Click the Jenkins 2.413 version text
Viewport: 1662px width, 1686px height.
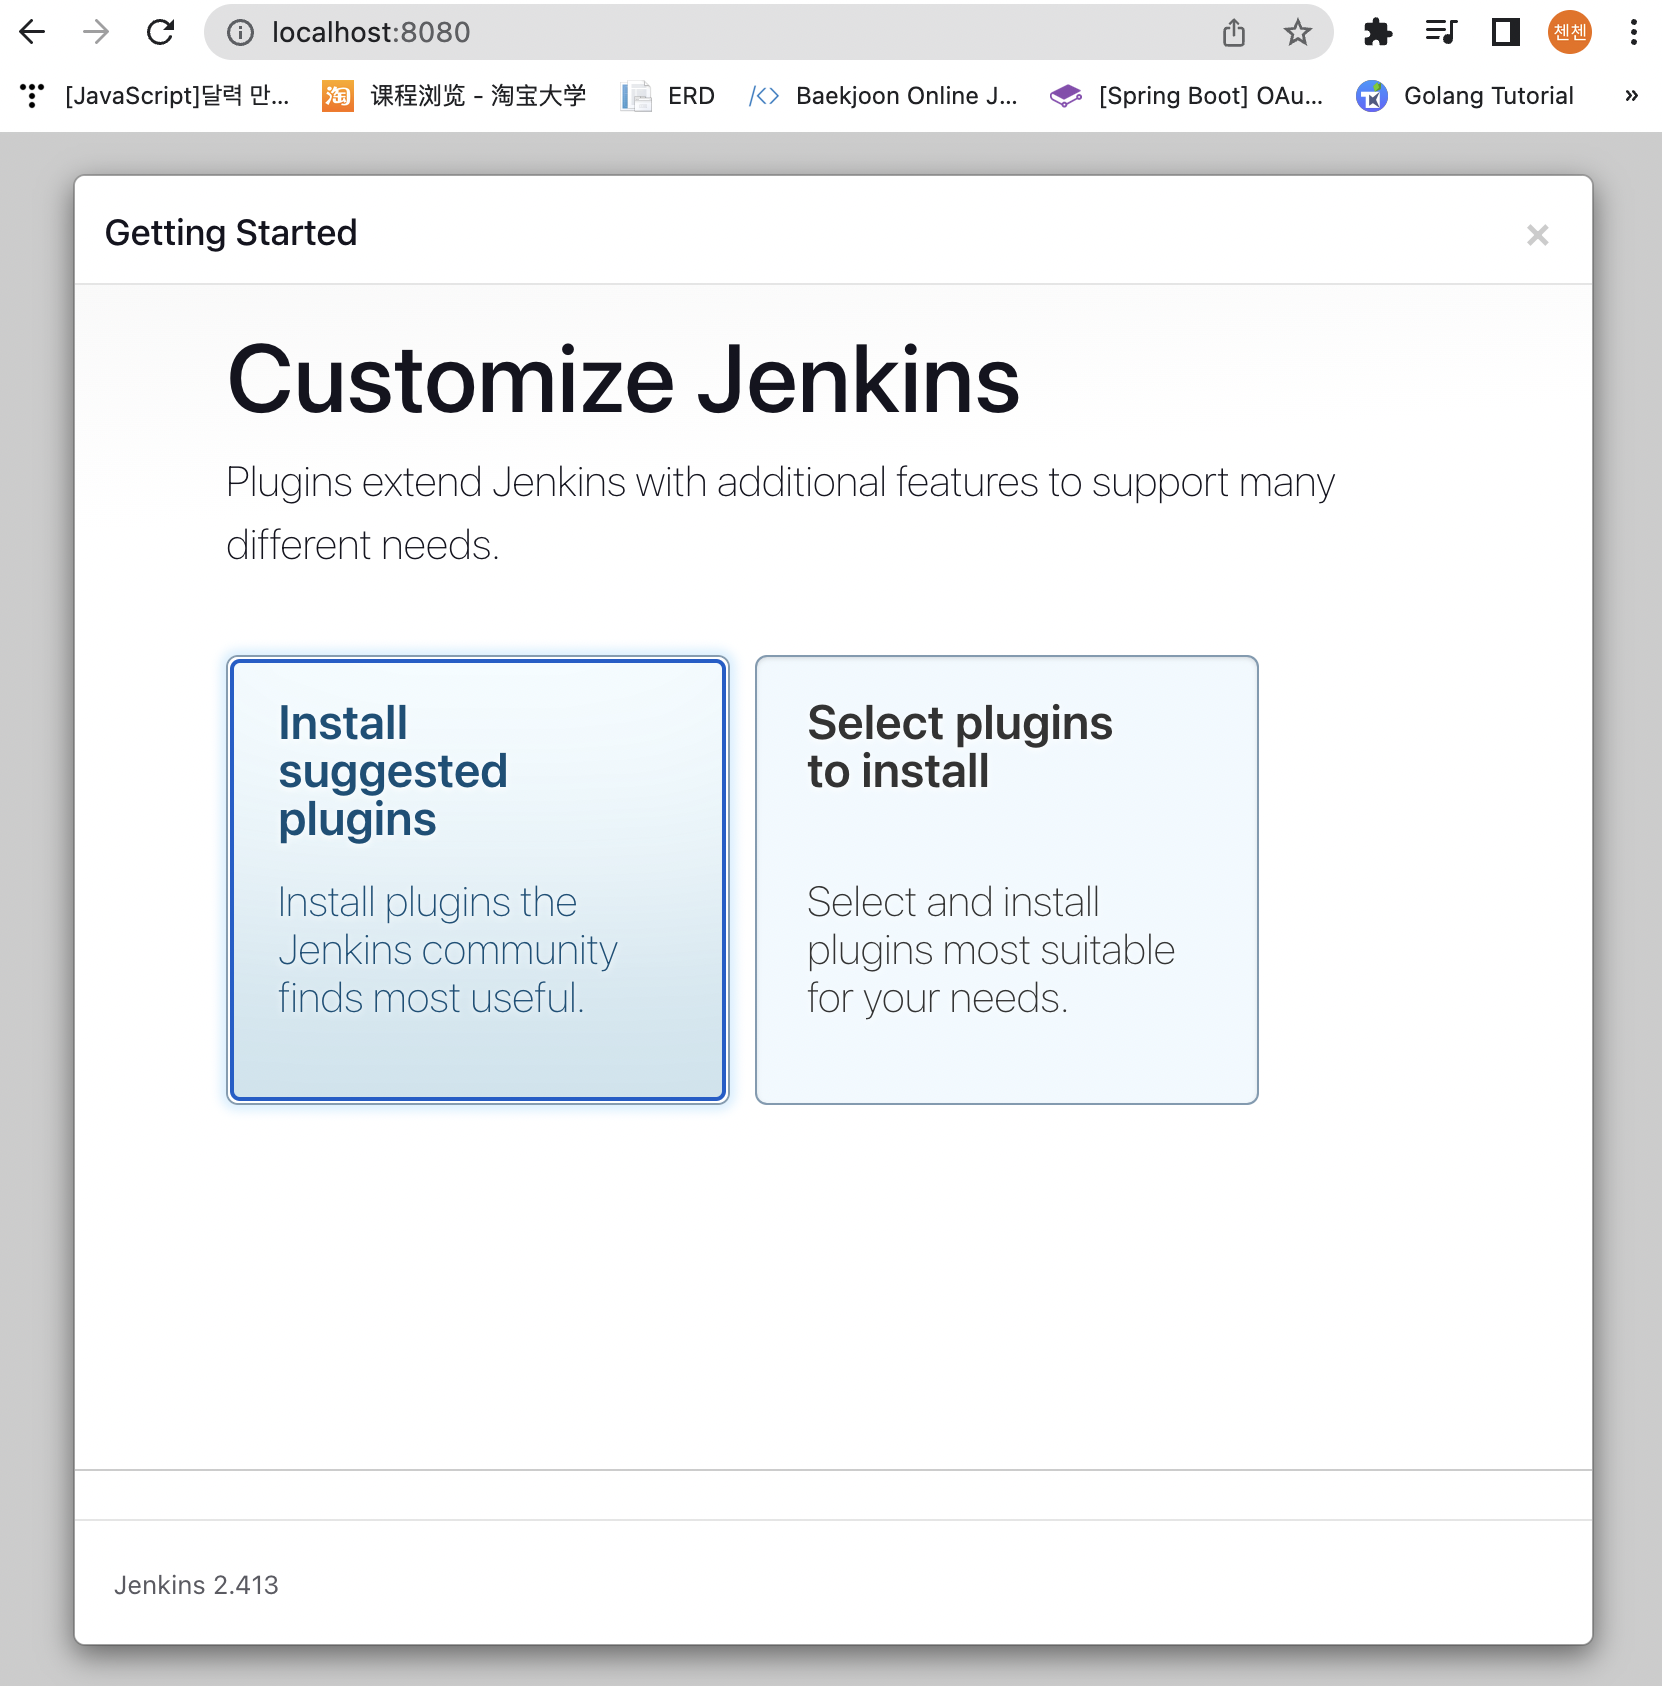pyautogui.click(x=196, y=1585)
